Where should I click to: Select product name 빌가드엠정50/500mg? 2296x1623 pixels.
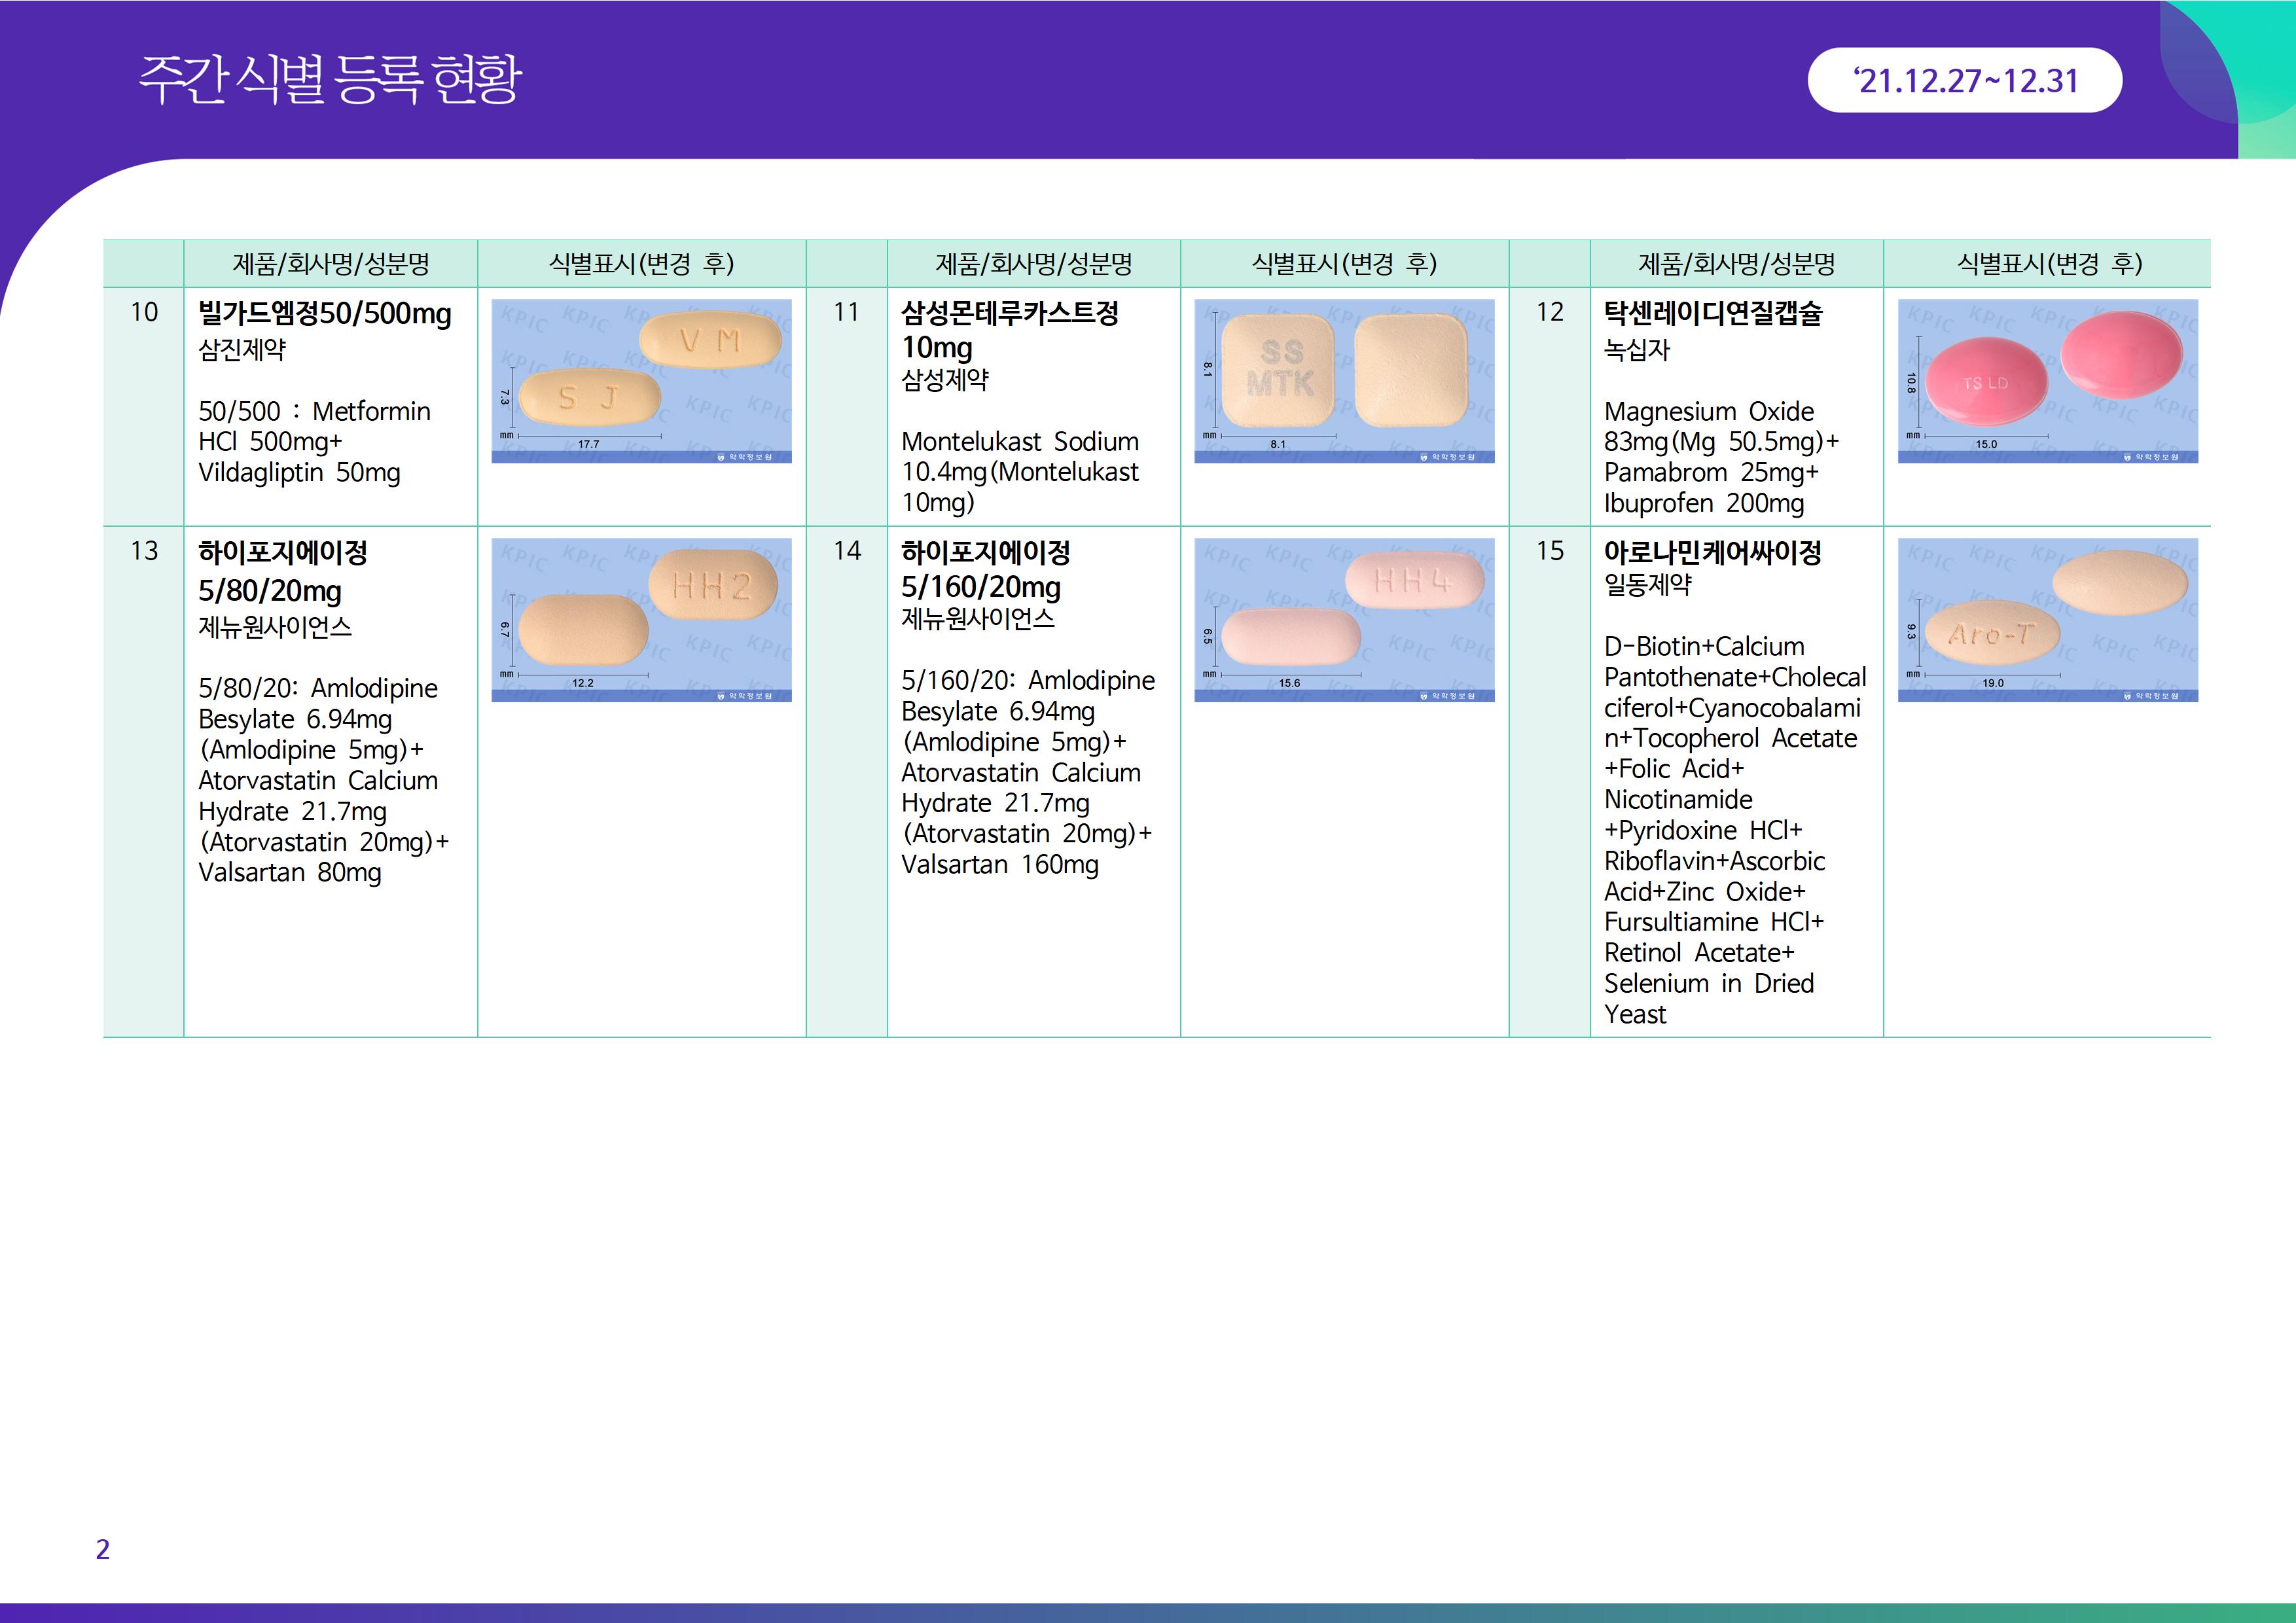pyautogui.click(x=325, y=314)
